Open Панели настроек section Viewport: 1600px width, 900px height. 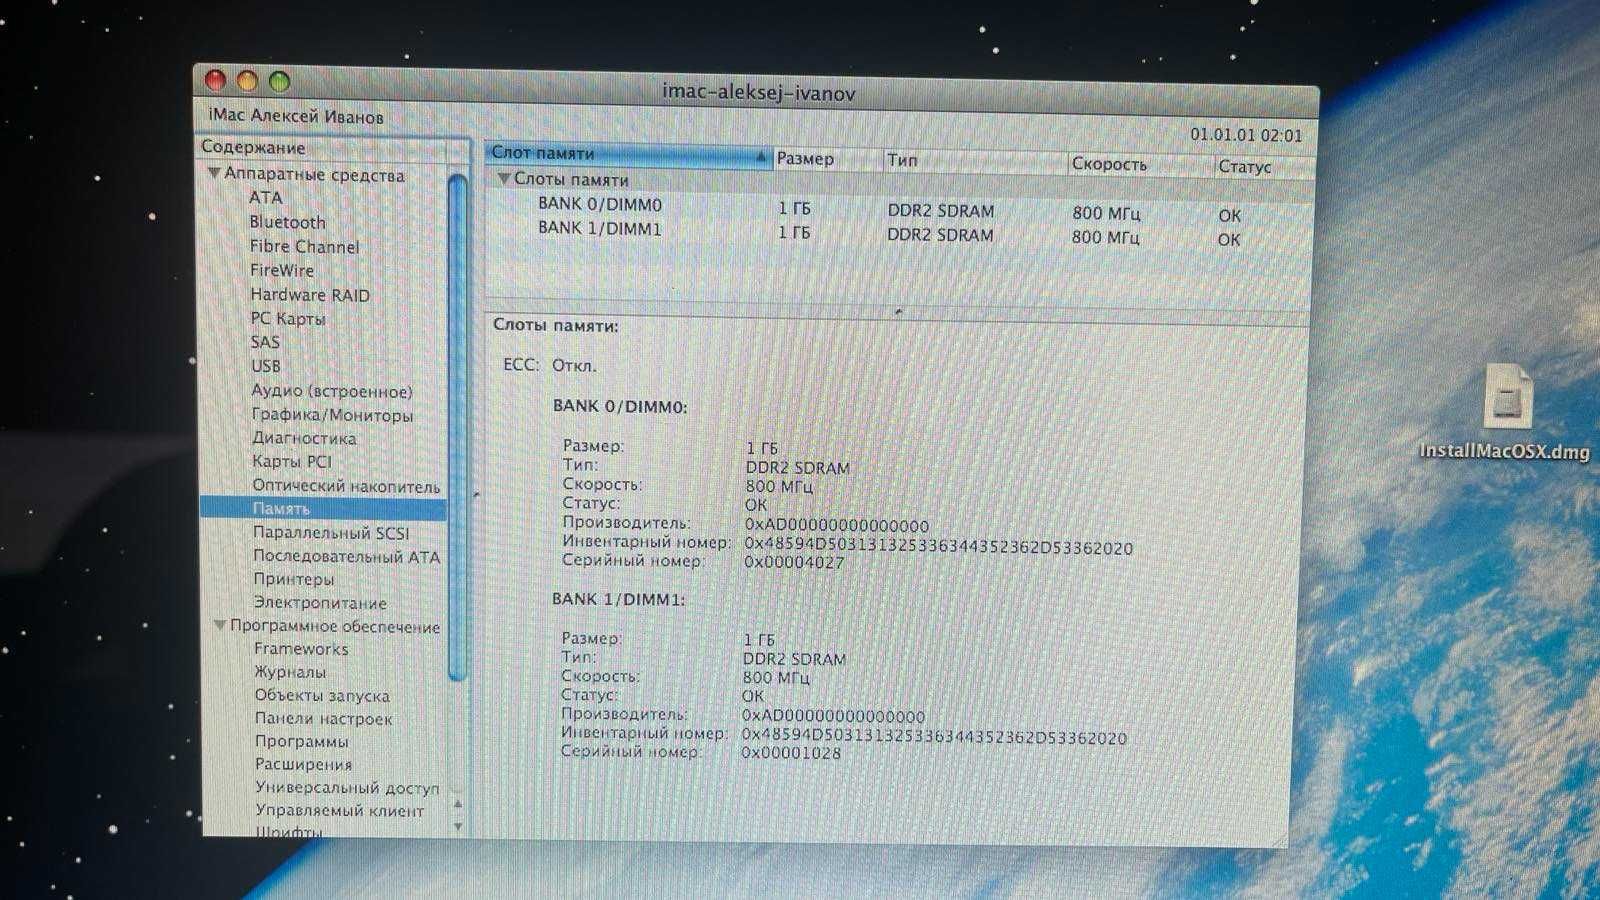point(323,718)
